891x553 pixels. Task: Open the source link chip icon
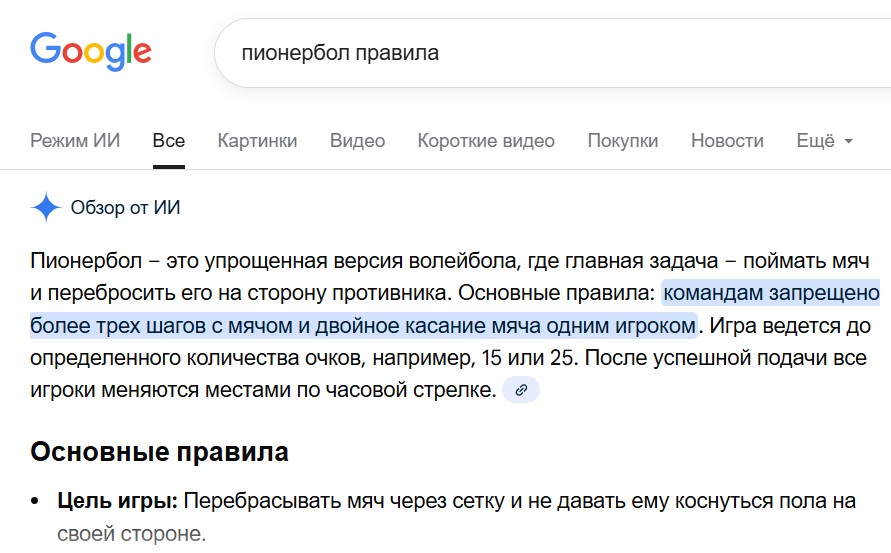point(521,390)
